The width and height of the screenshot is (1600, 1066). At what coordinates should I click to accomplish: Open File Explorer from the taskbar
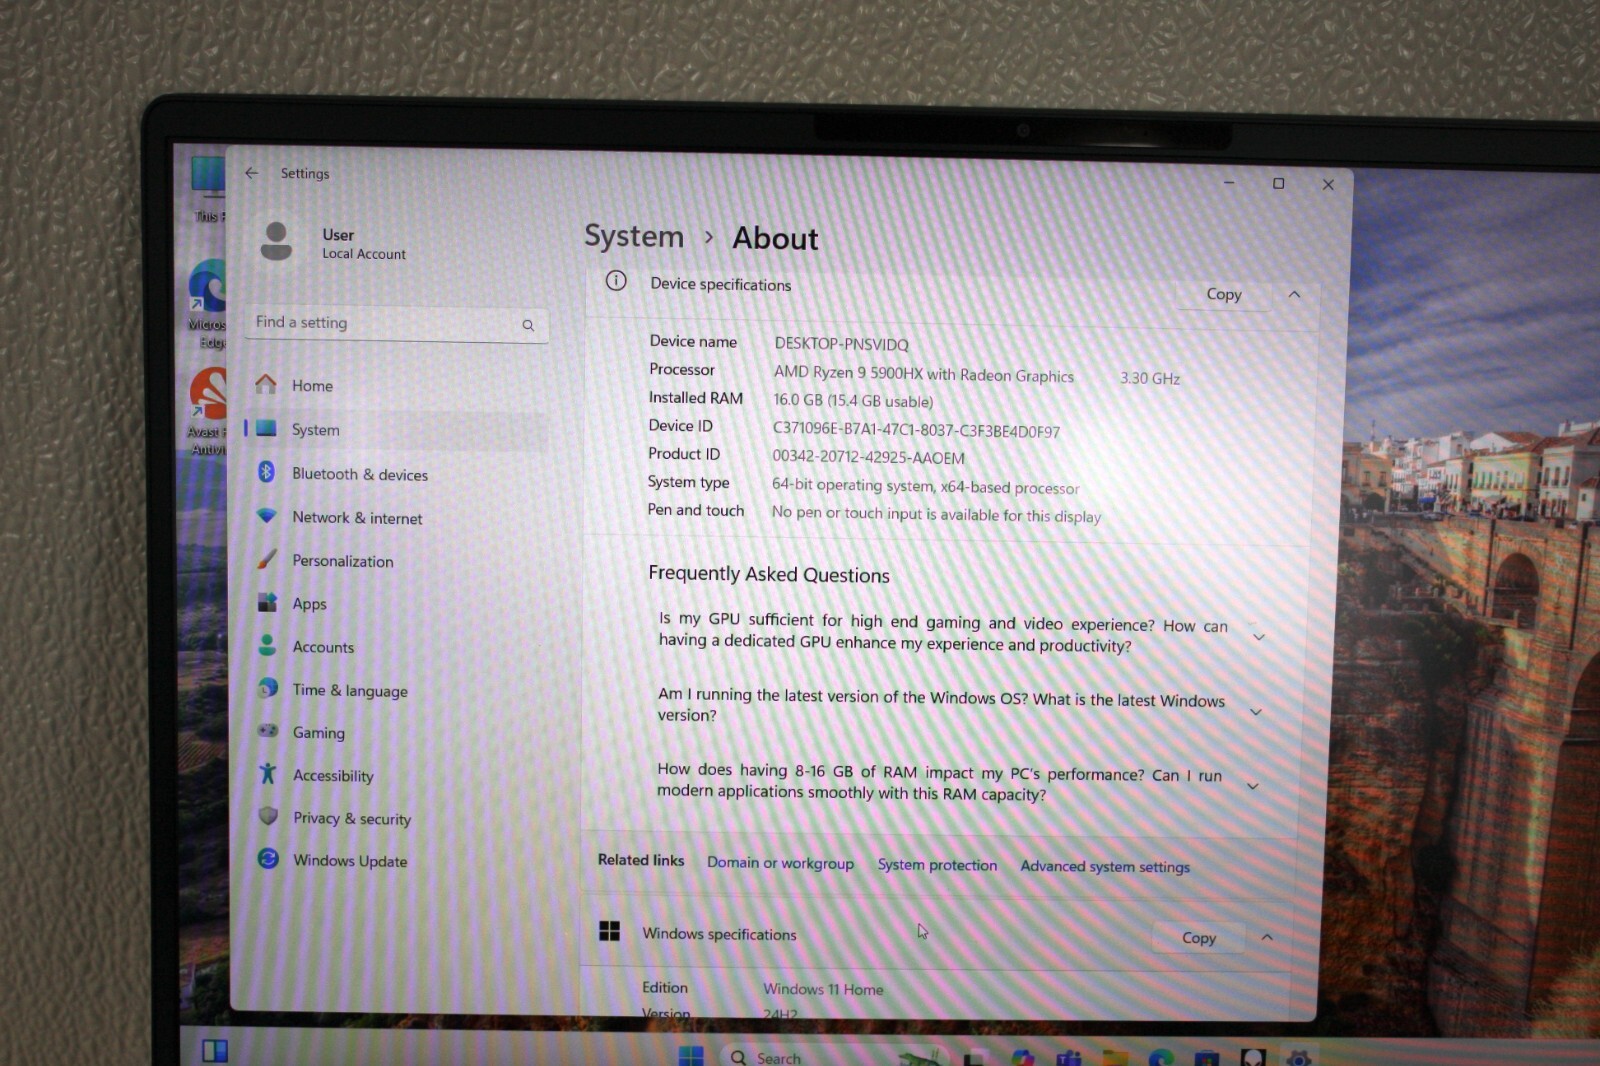[x=1115, y=1058]
